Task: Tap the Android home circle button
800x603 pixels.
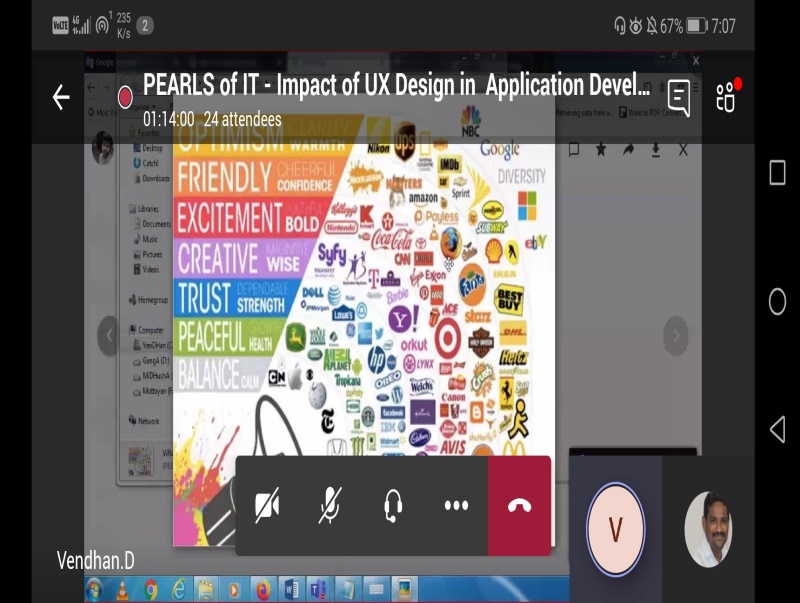Action: tap(778, 302)
